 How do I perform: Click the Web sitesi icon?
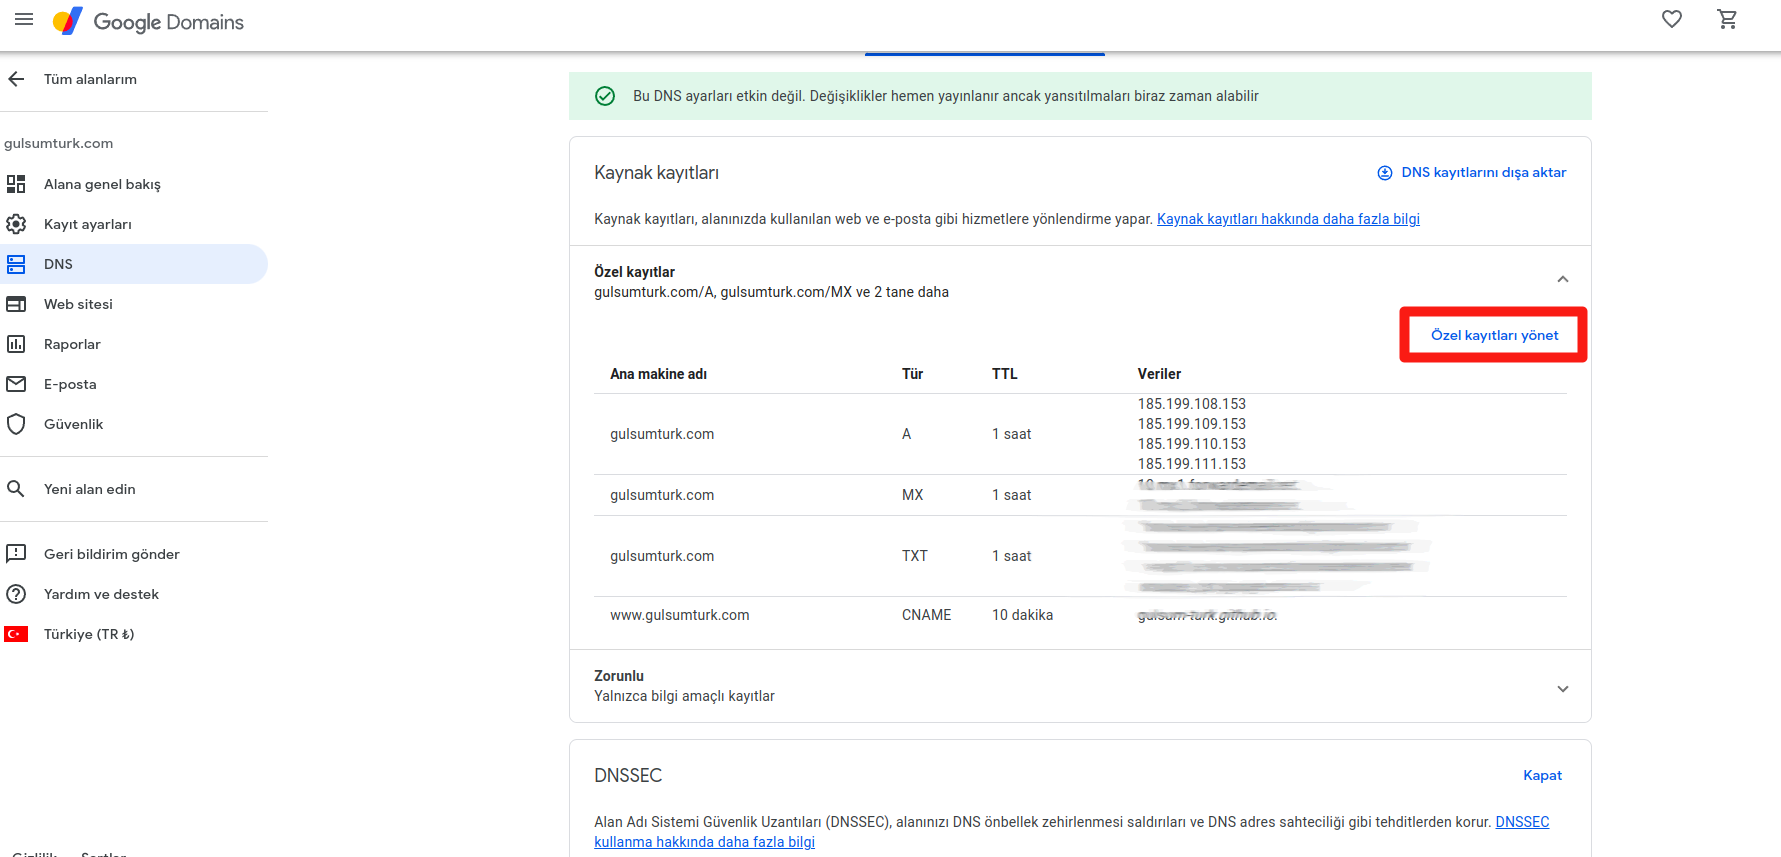coord(16,304)
